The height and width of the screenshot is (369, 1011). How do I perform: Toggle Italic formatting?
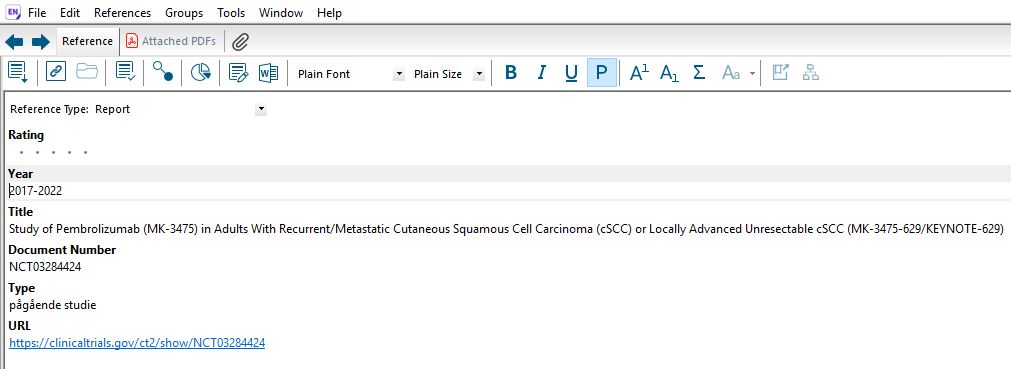pyautogui.click(x=542, y=73)
